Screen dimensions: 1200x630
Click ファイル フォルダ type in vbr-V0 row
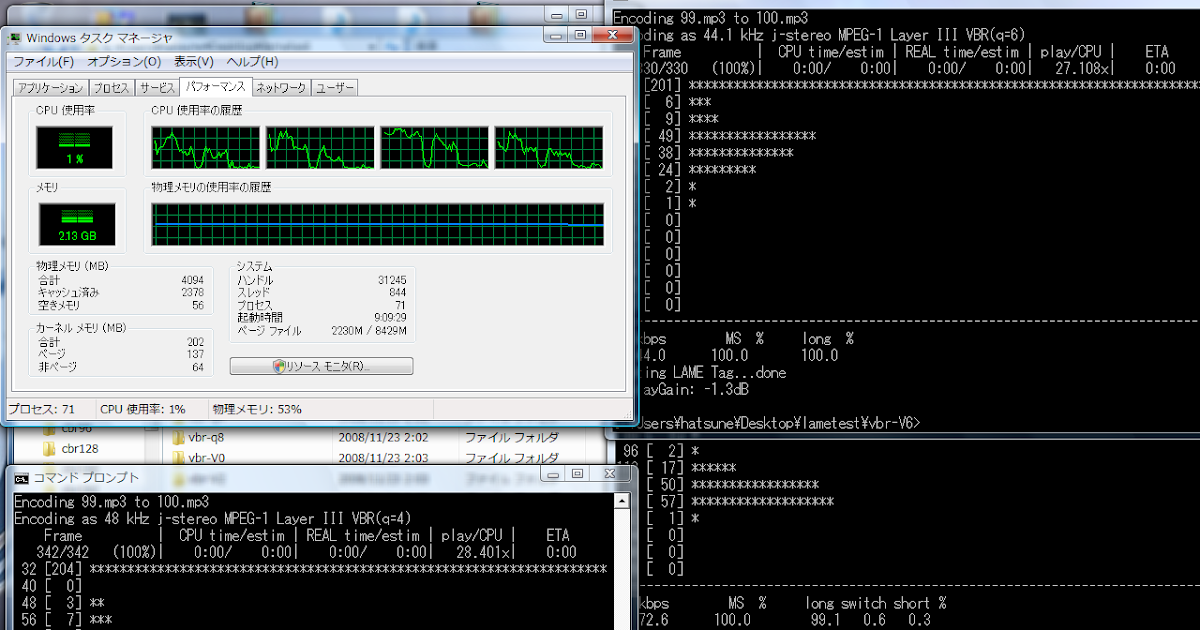tap(510, 458)
